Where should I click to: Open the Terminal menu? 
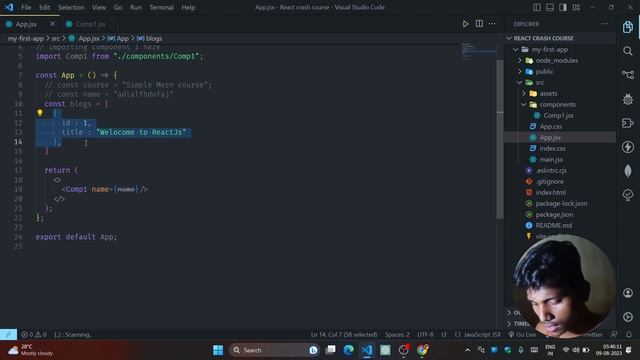click(161, 7)
